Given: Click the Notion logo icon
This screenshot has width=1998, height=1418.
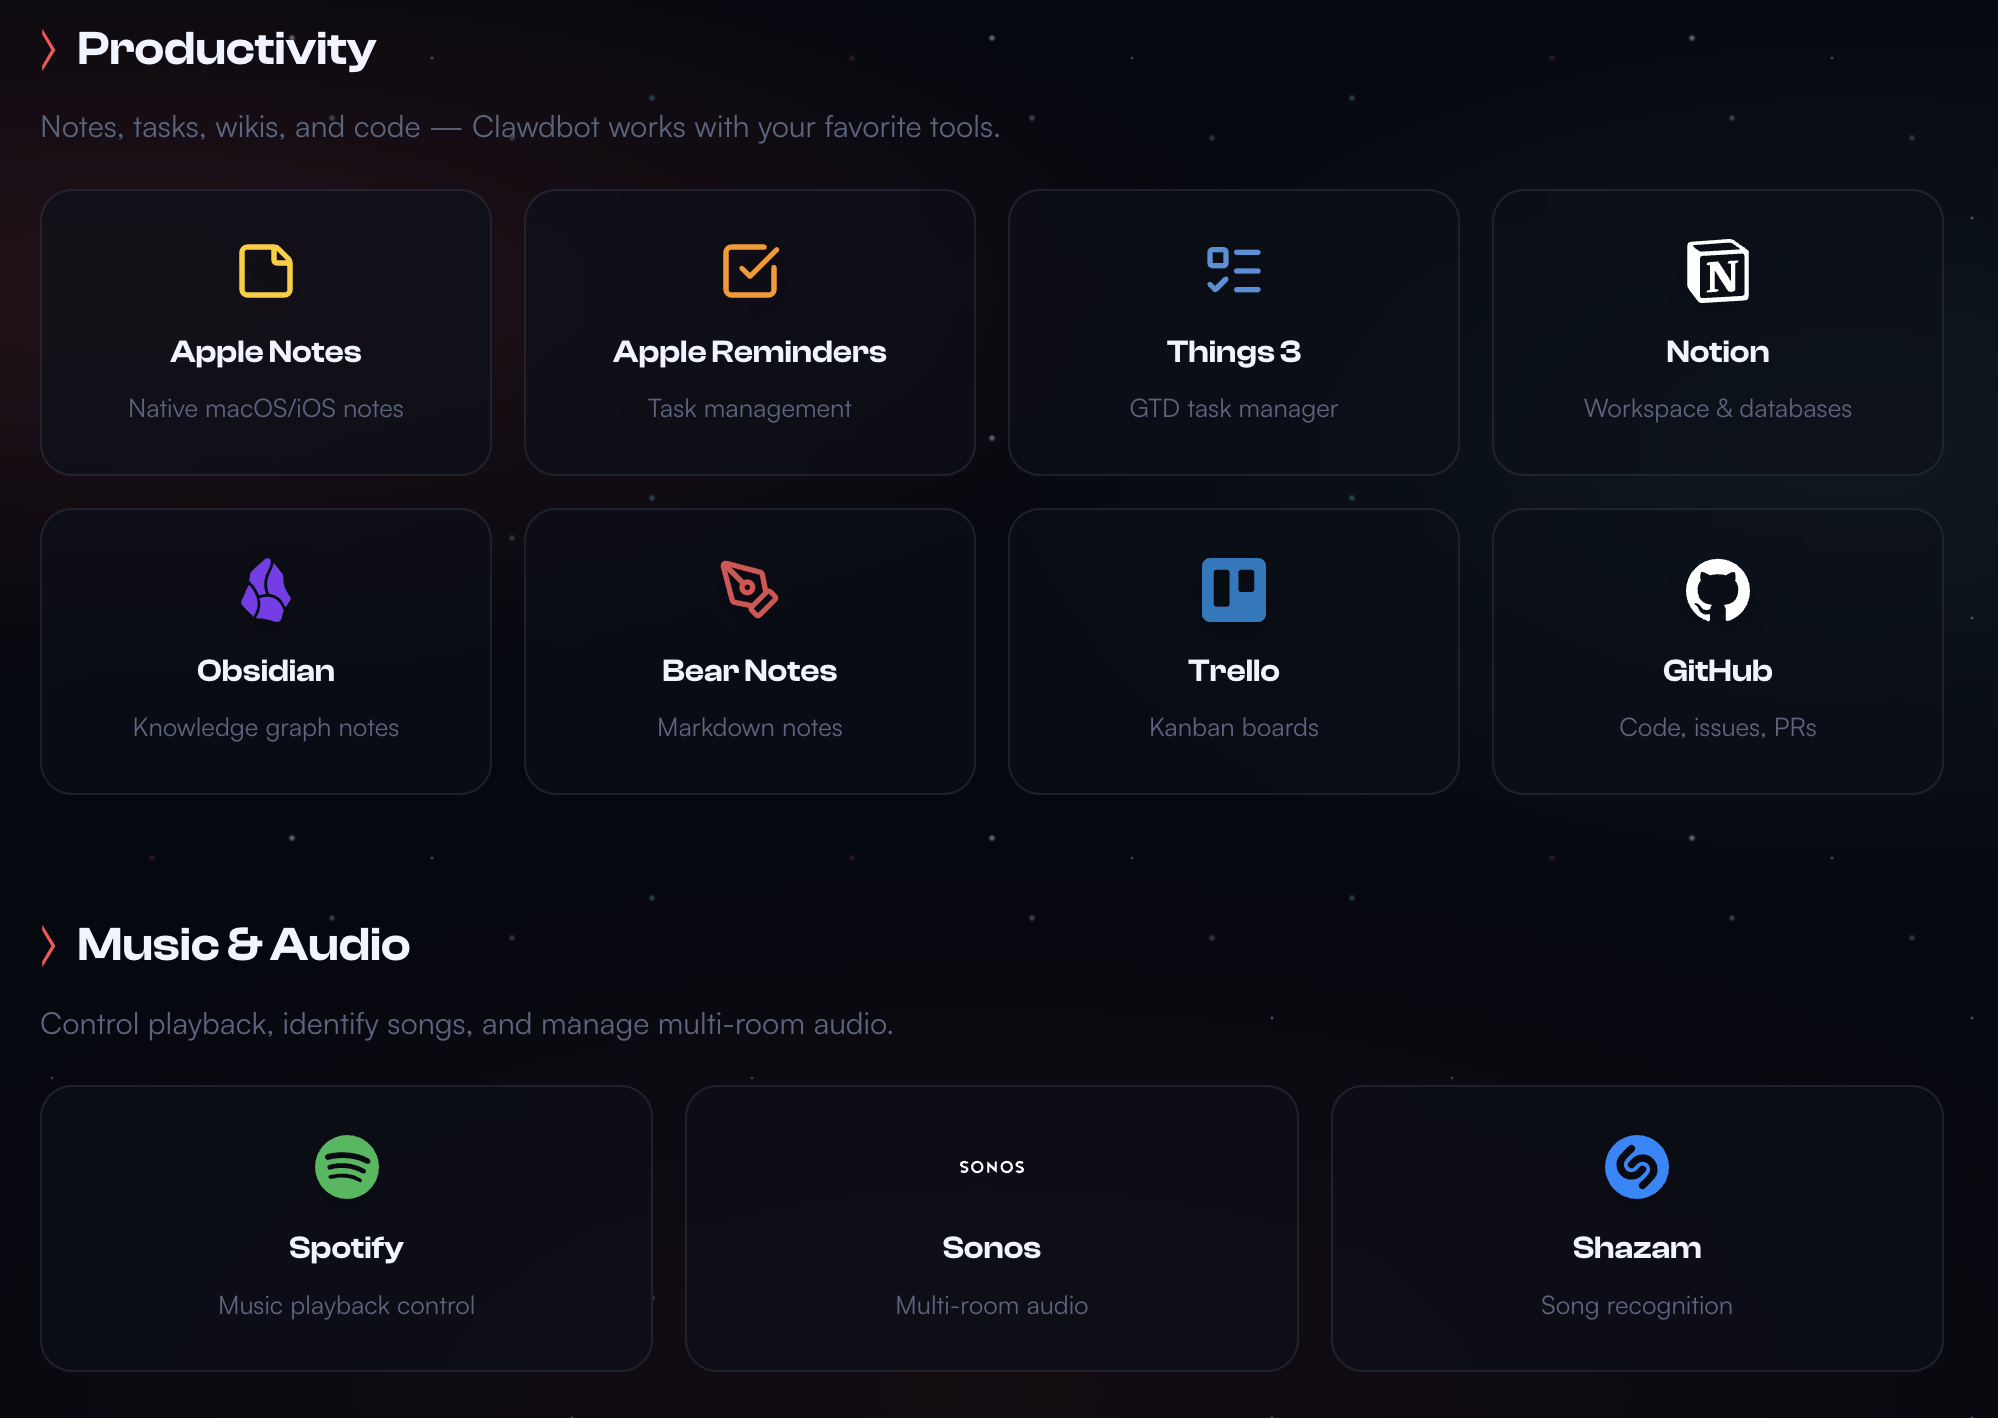Looking at the screenshot, I should (x=1717, y=271).
